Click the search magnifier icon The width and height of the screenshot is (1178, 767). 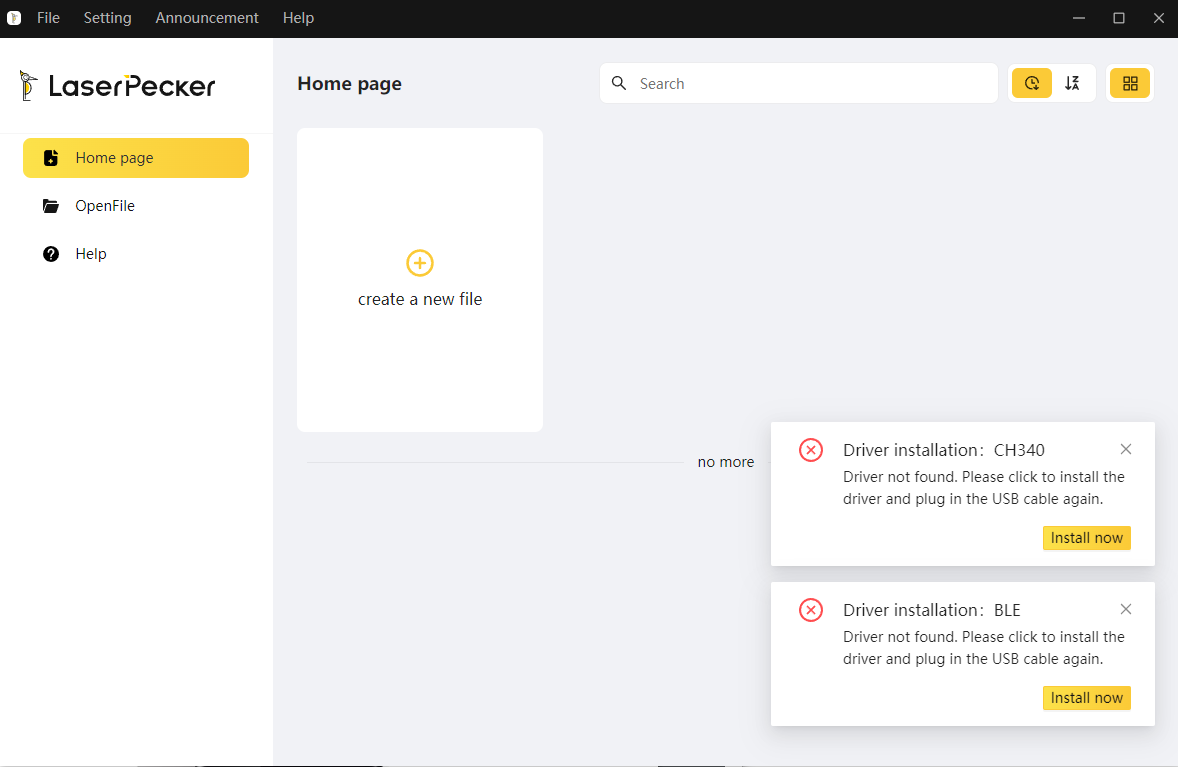(619, 83)
